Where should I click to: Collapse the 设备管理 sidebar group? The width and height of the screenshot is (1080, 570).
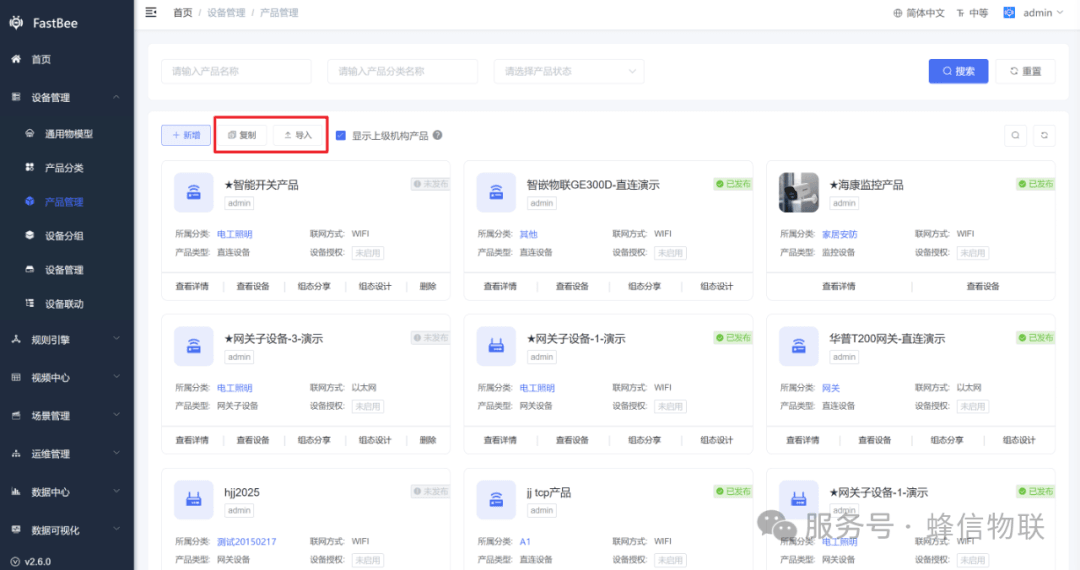click(x=67, y=97)
